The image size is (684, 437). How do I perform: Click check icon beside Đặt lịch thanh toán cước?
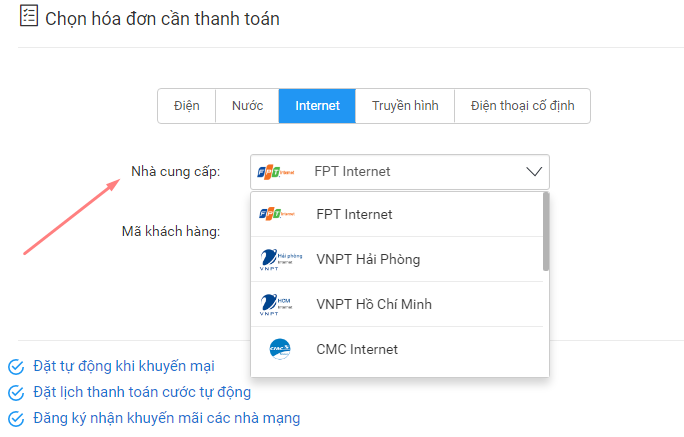[16, 393]
